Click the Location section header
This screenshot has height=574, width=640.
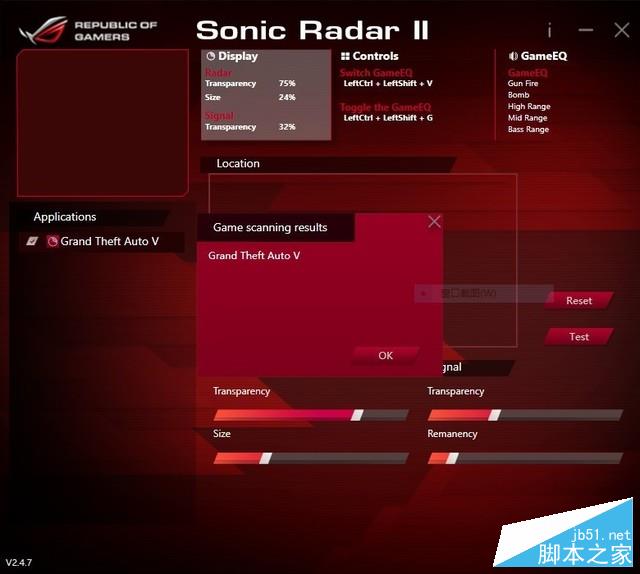[x=328, y=164]
